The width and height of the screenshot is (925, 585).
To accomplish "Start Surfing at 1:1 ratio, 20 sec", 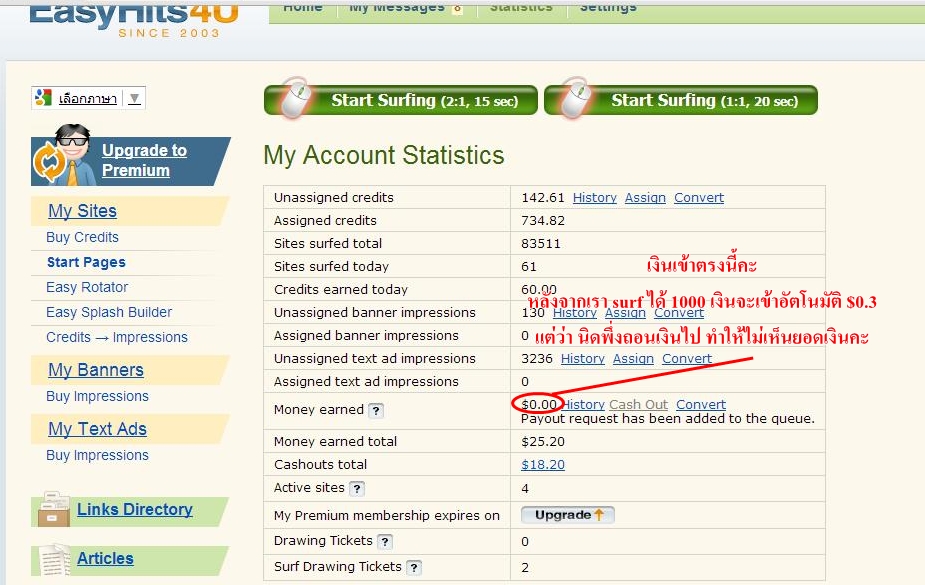I will [681, 100].
